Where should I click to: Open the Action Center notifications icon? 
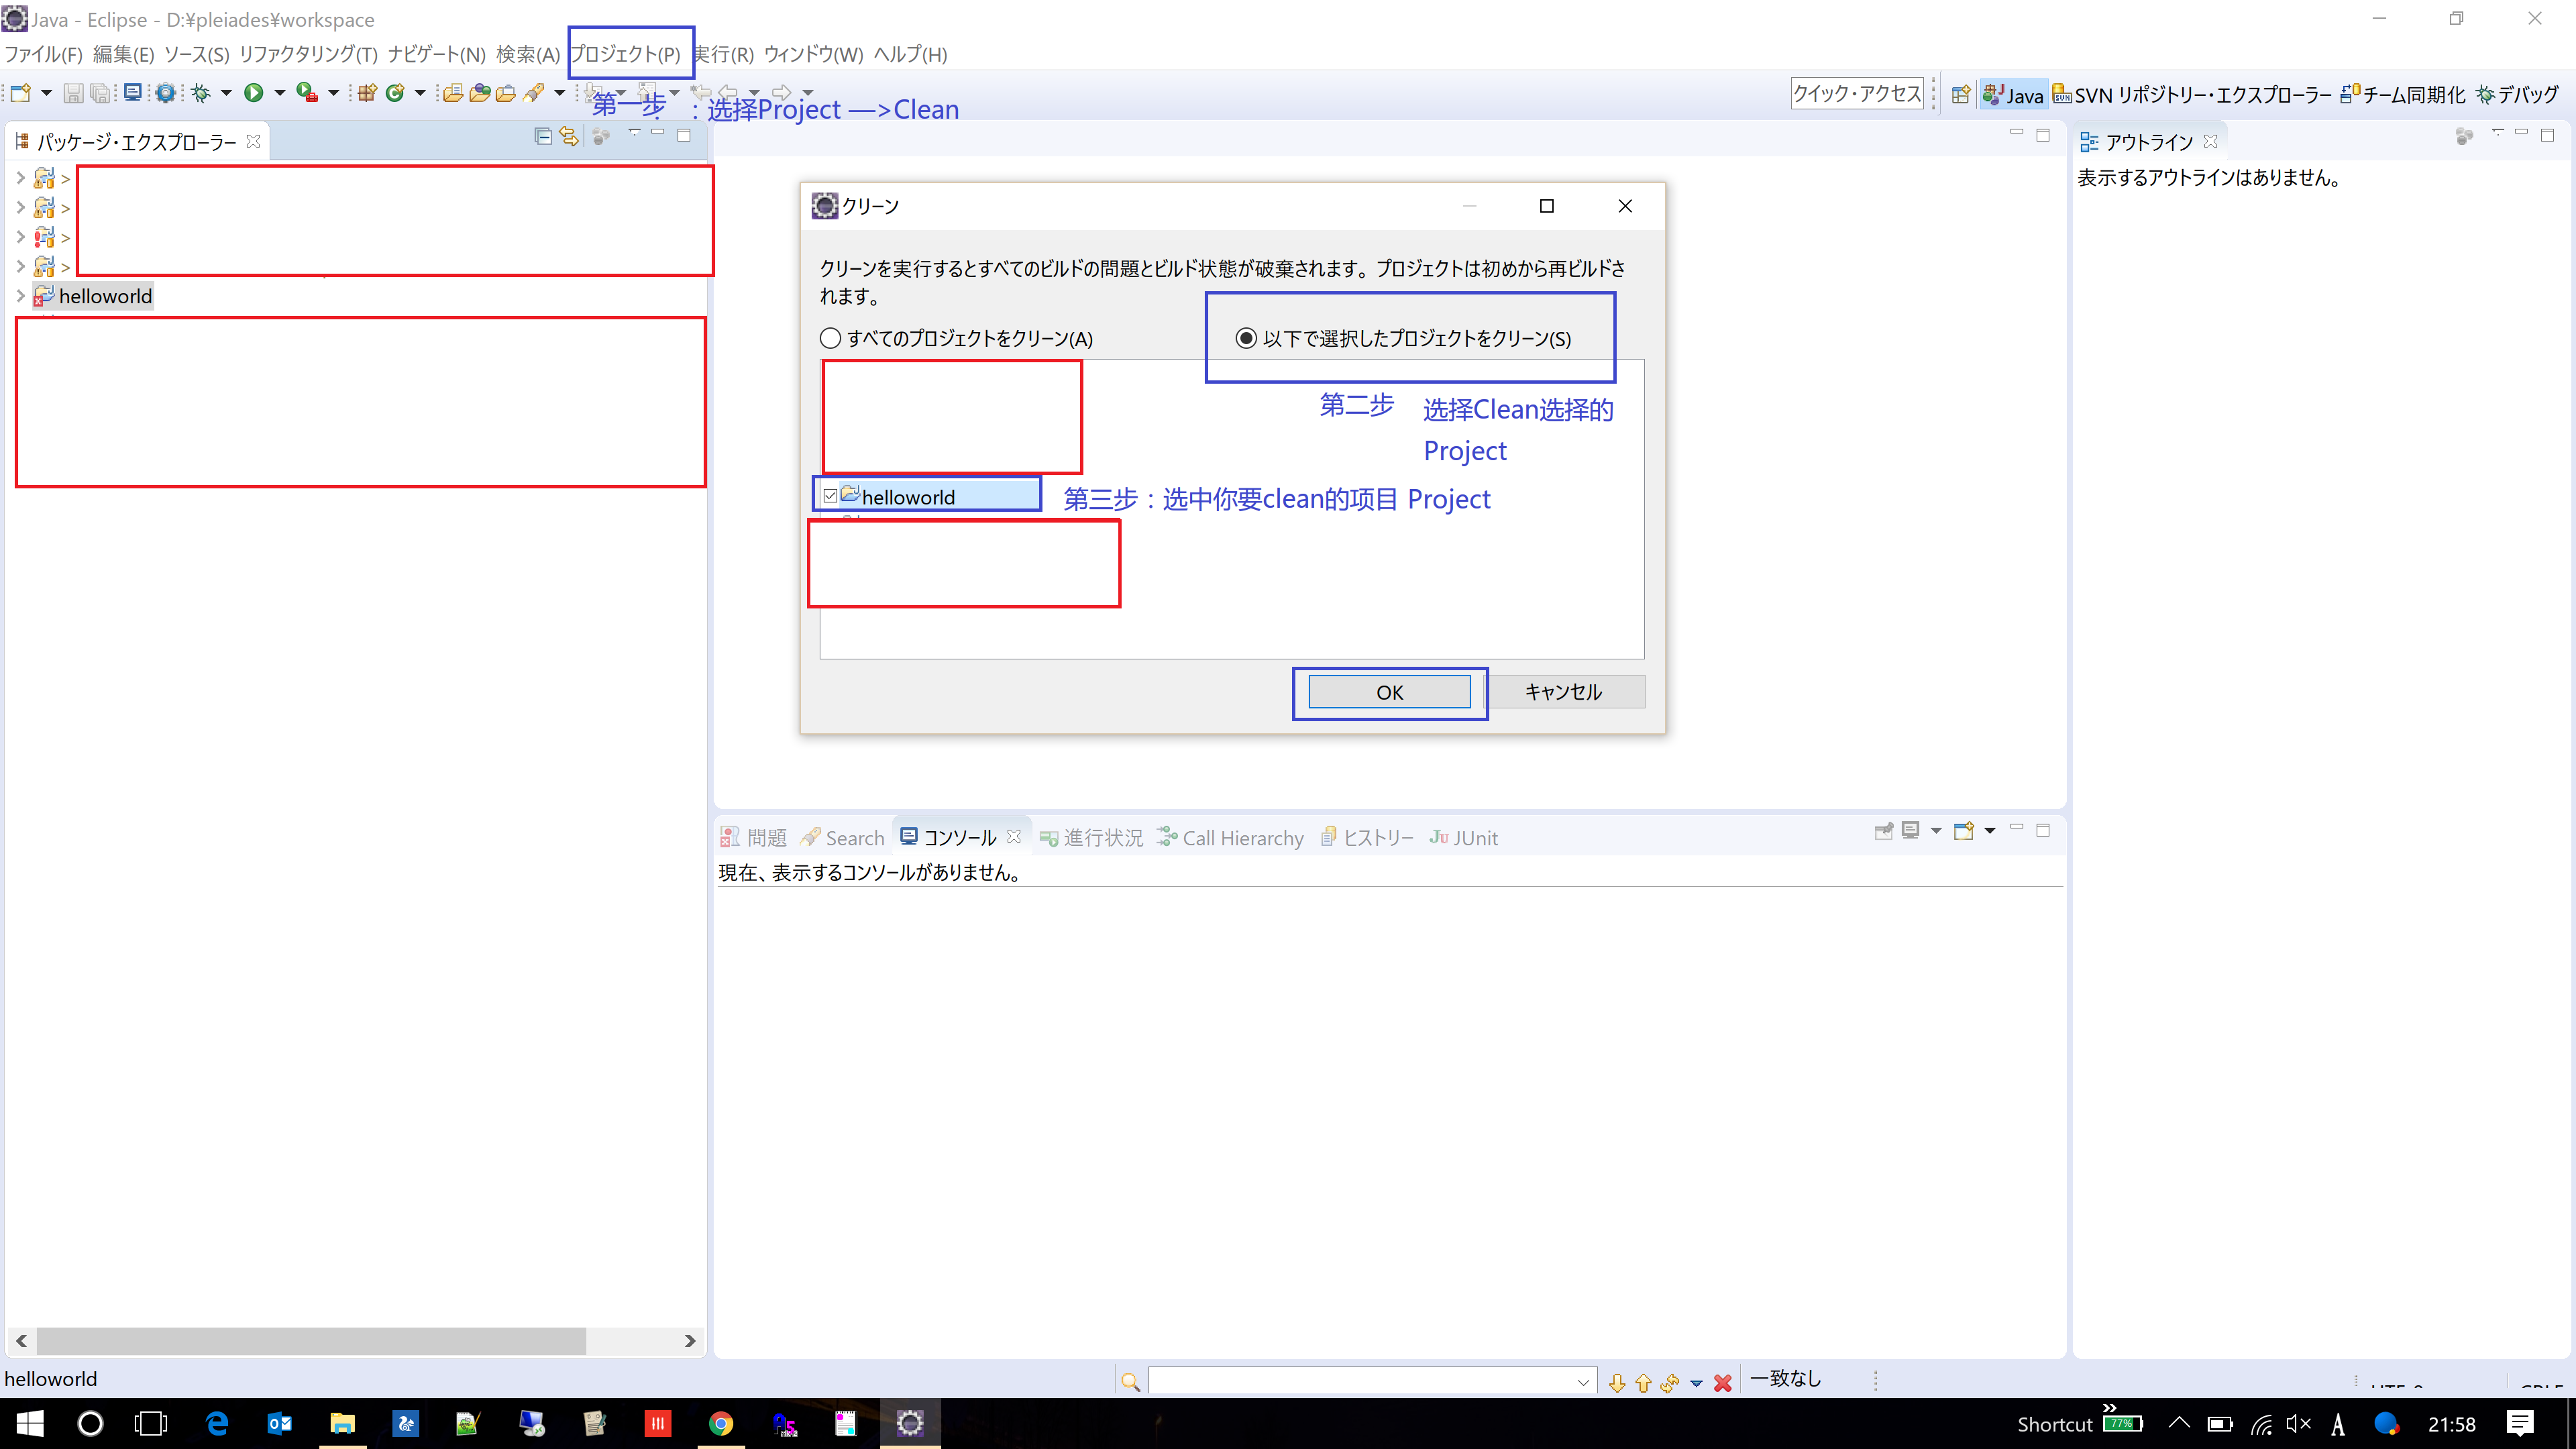(2520, 1423)
